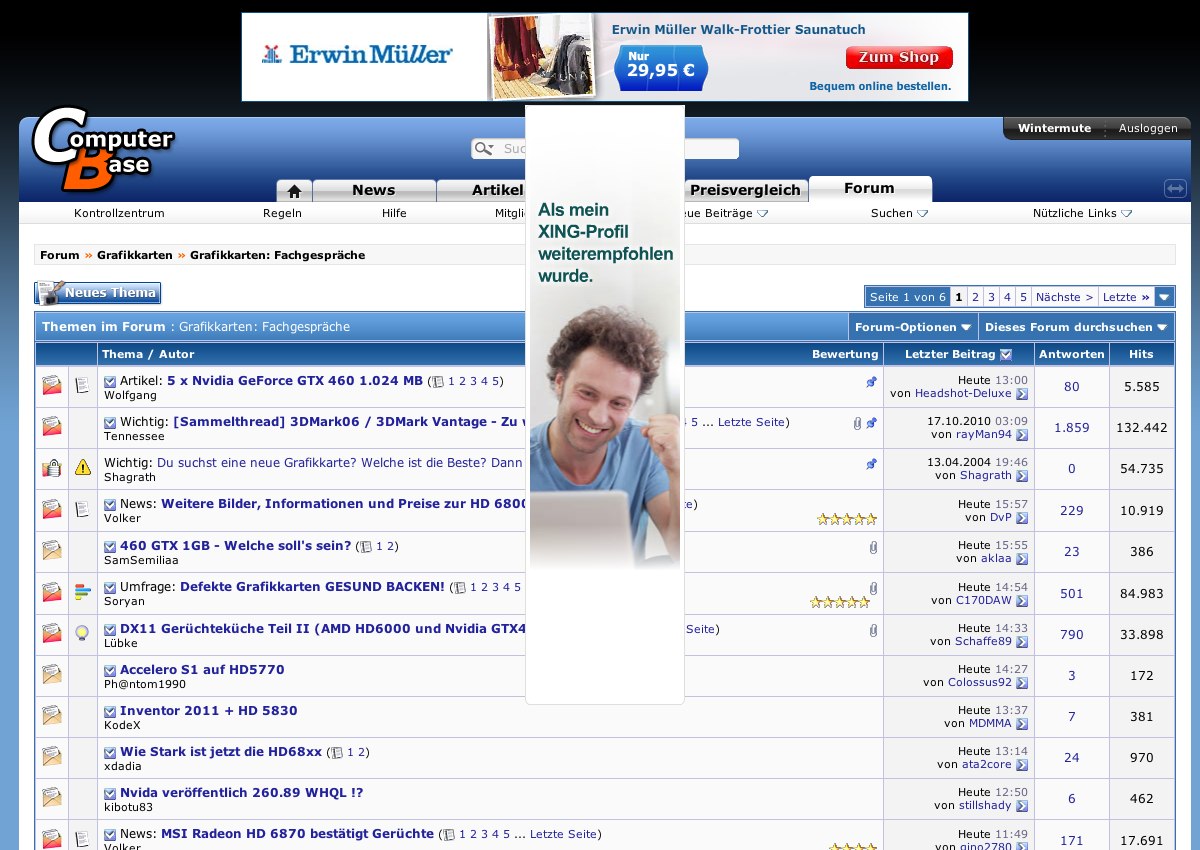Click the search magnifier icon

pyautogui.click(x=484, y=149)
